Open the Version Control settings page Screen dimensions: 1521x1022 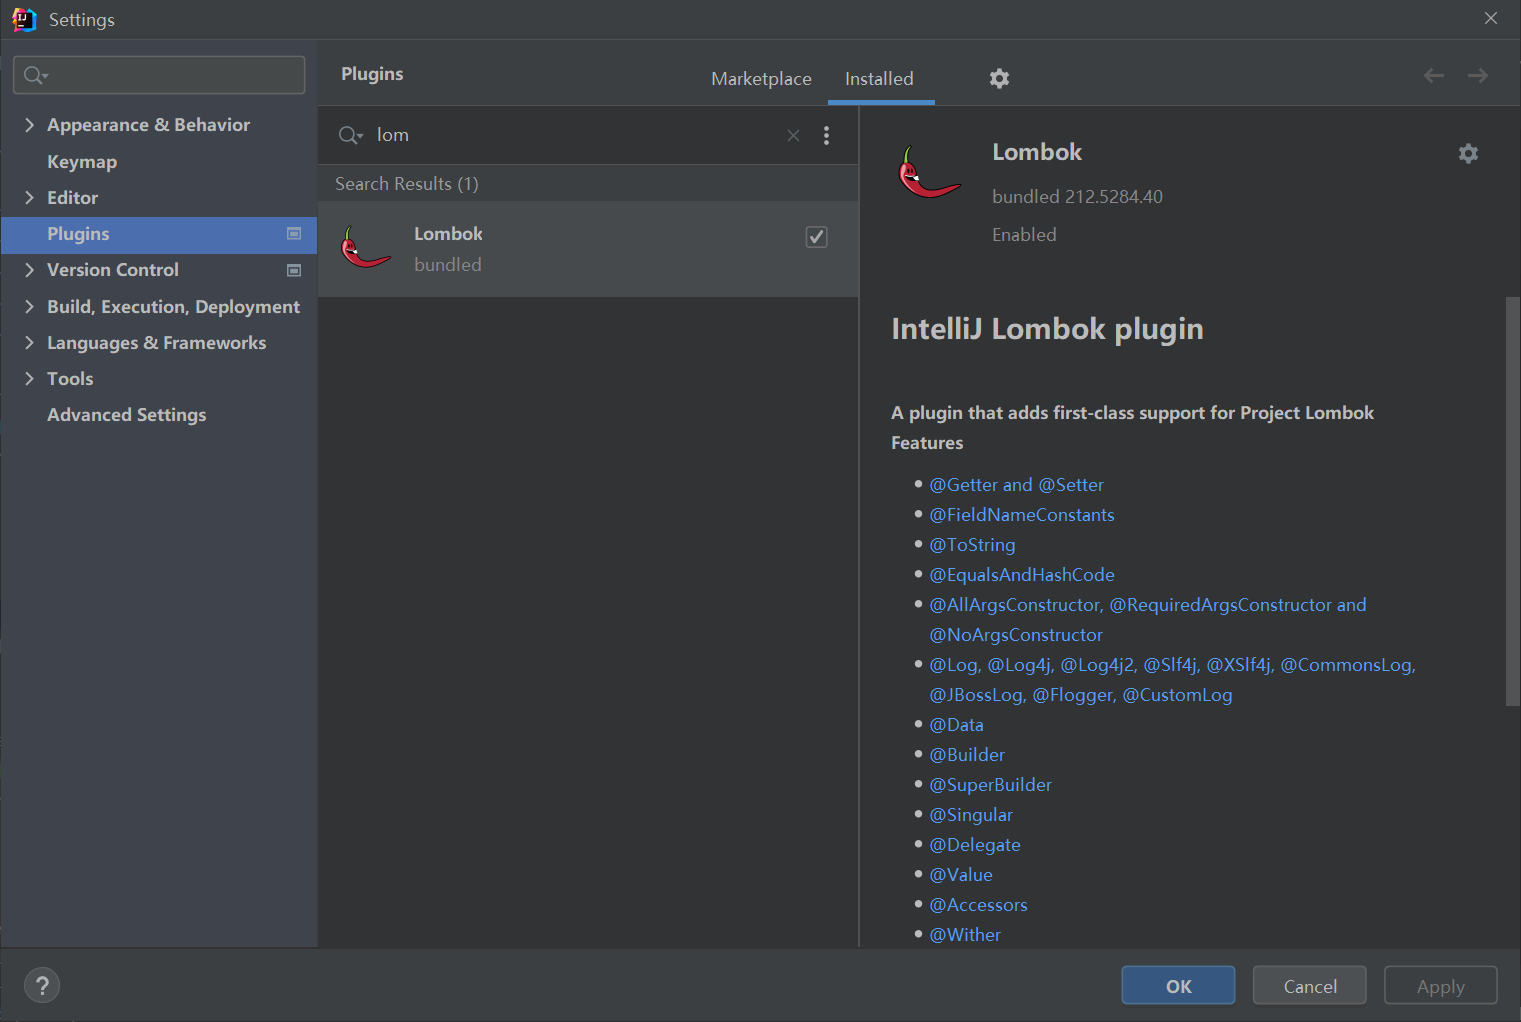tap(113, 269)
